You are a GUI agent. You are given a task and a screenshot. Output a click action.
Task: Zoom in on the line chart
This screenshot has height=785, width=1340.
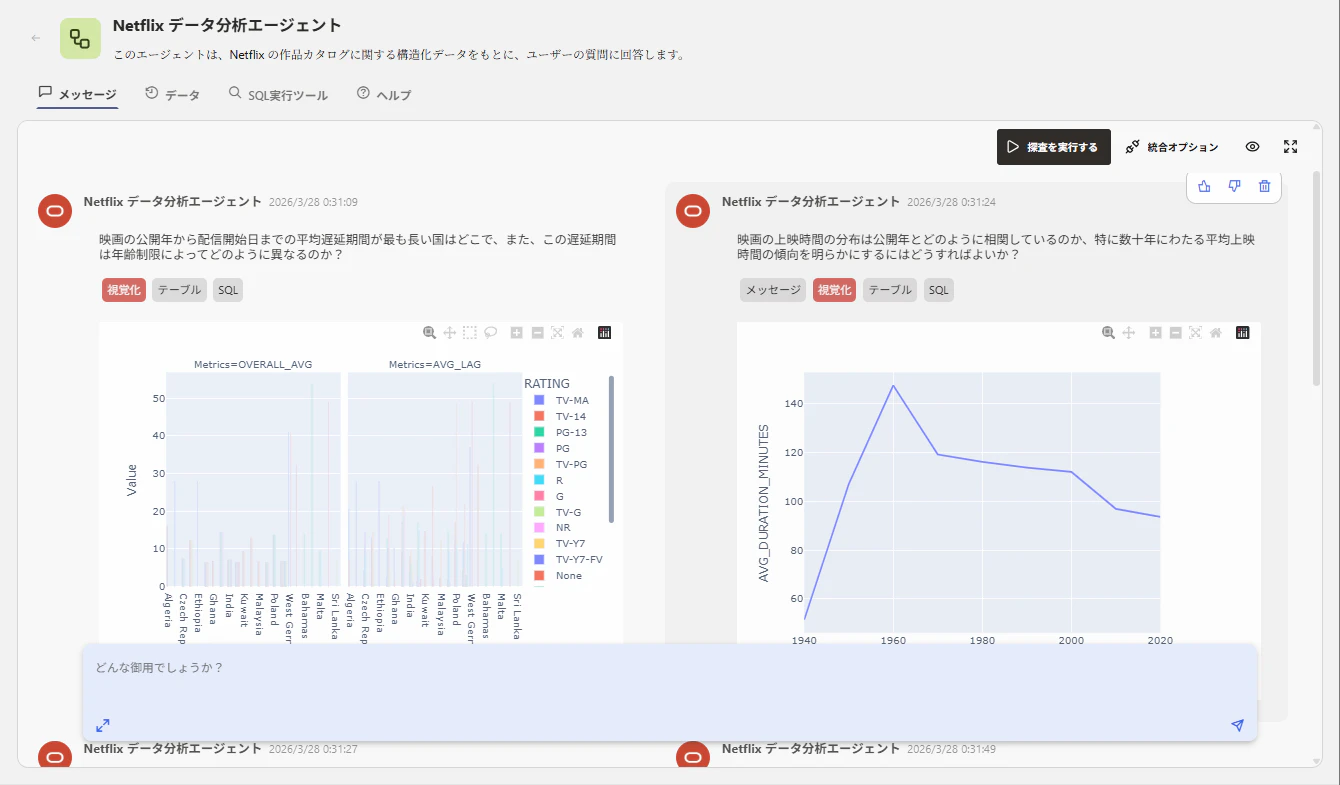click(x=1155, y=333)
